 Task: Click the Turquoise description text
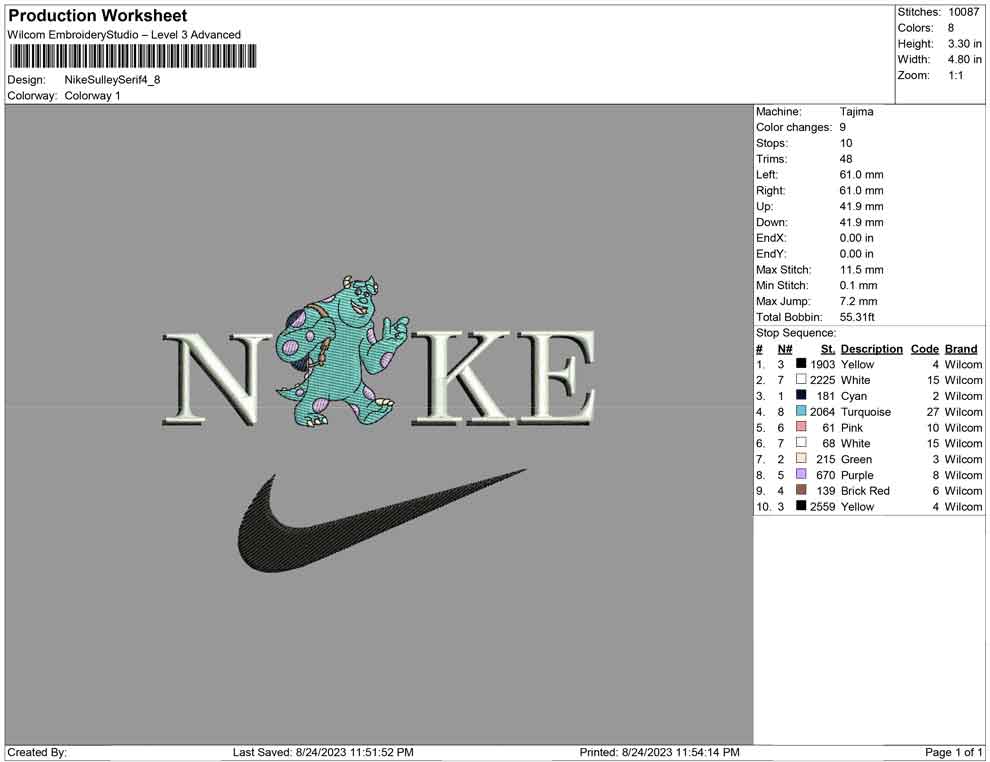point(866,412)
